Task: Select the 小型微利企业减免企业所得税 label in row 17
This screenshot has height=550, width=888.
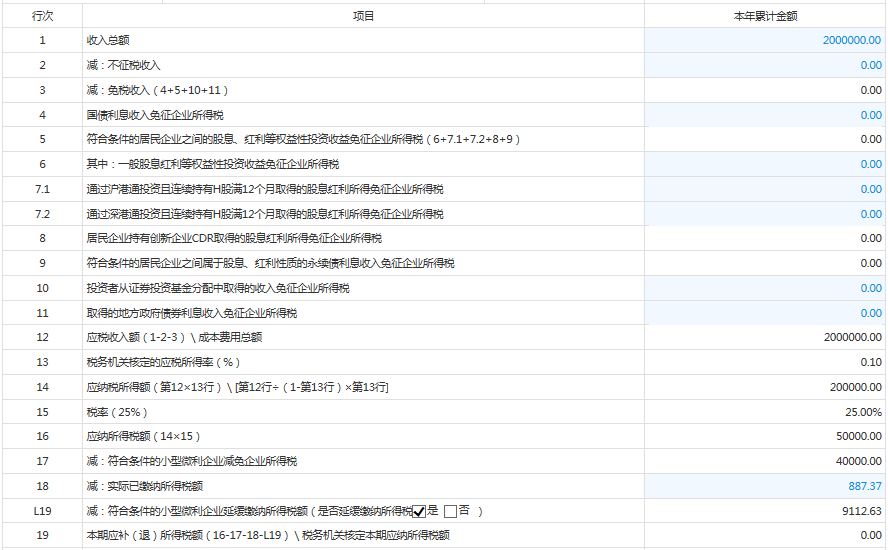Action: coord(191,462)
